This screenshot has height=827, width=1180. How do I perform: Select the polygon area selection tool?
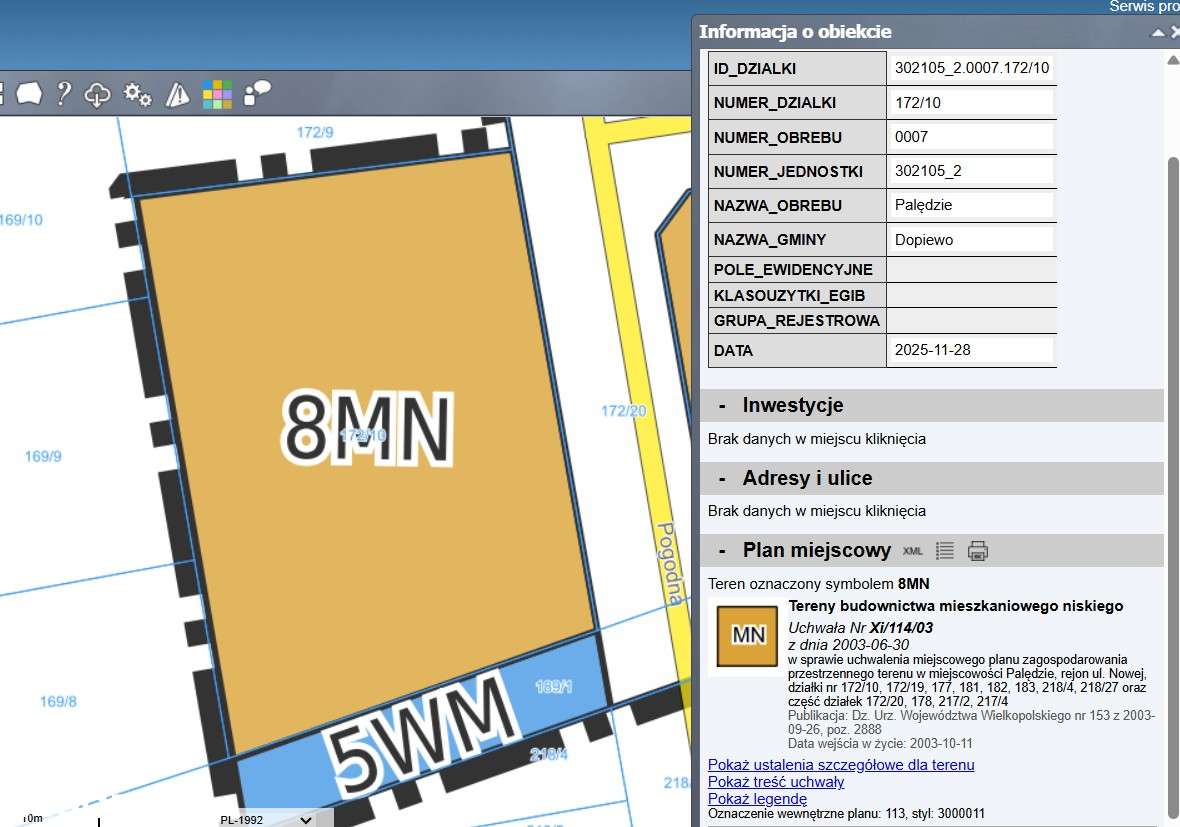click(x=29, y=94)
